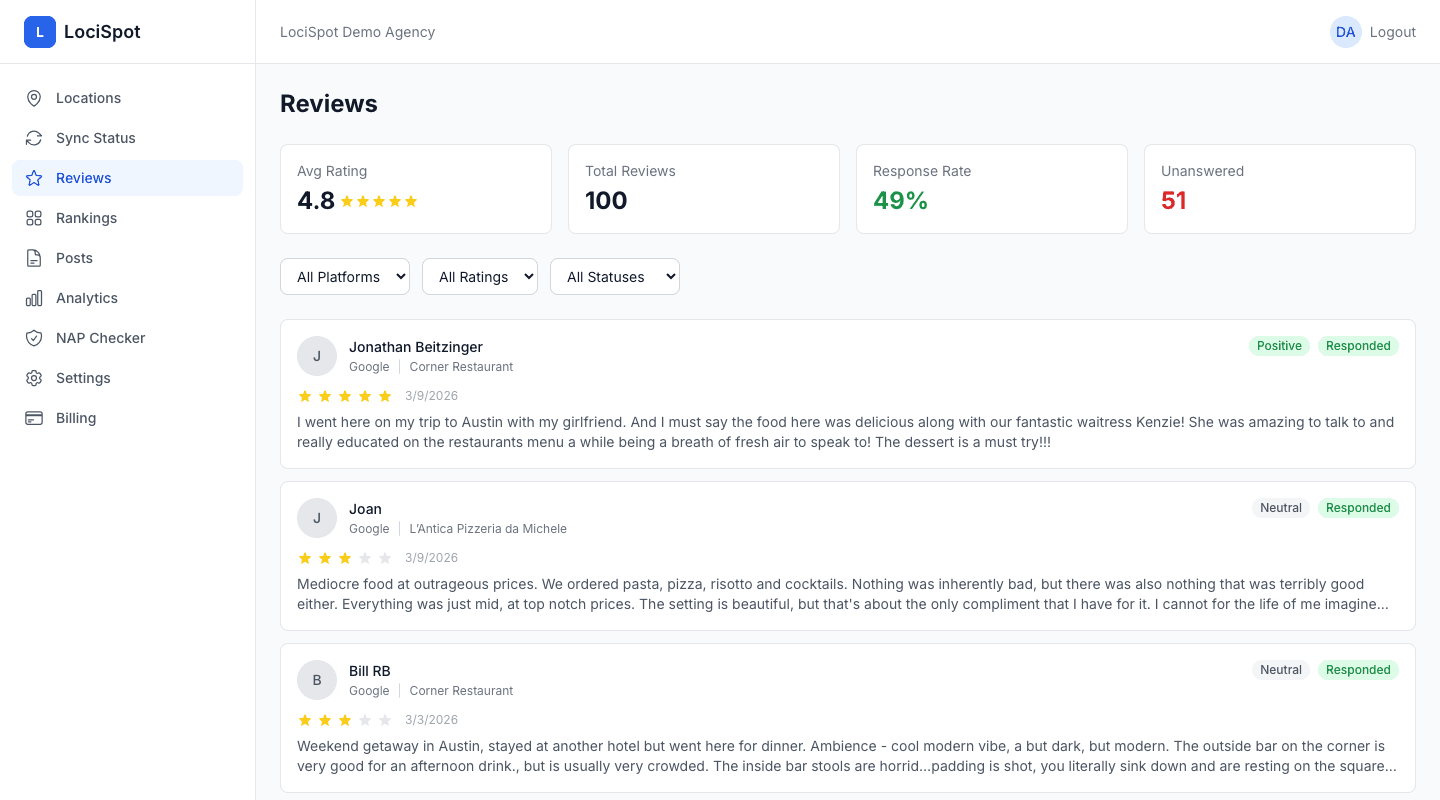This screenshot has height=800, width=1440.
Task: Select Sync Status in the navigation menu
Action: 95,138
